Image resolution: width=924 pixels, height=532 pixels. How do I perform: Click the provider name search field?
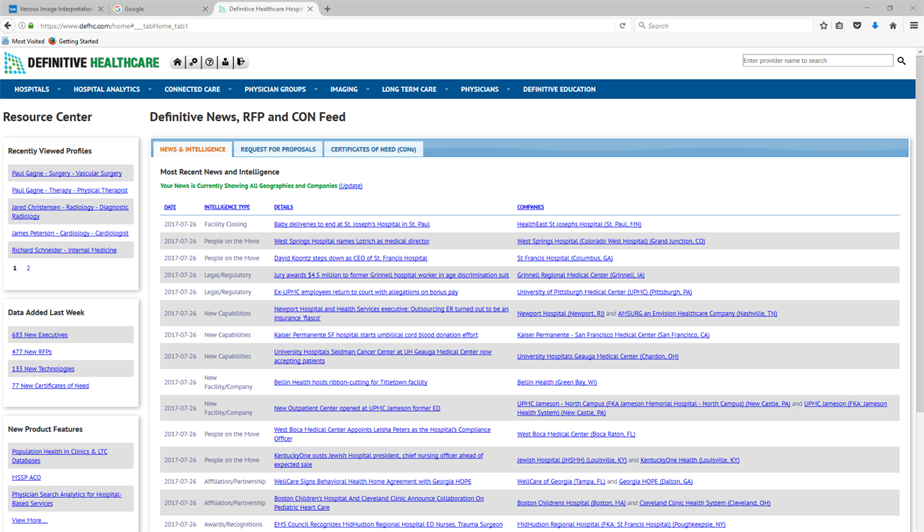coord(817,61)
